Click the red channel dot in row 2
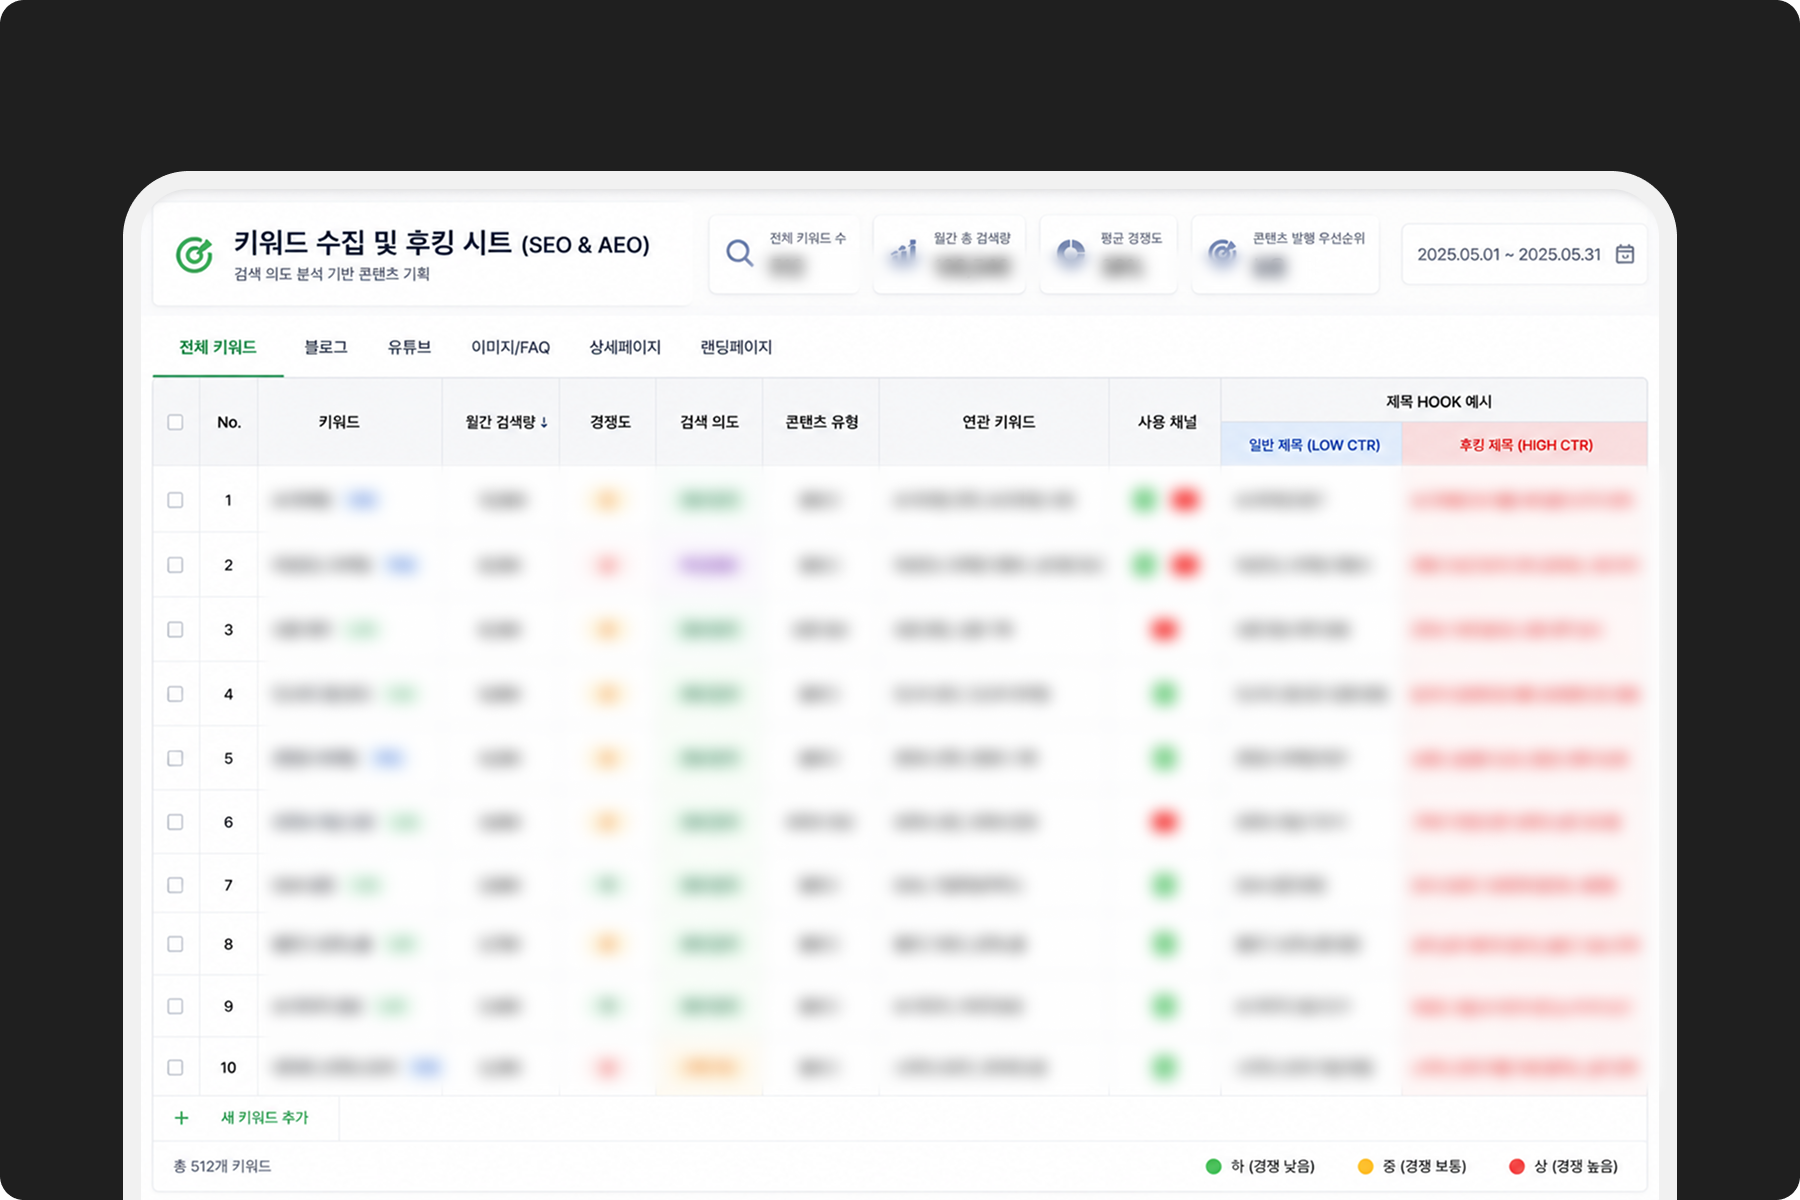 tap(1184, 565)
